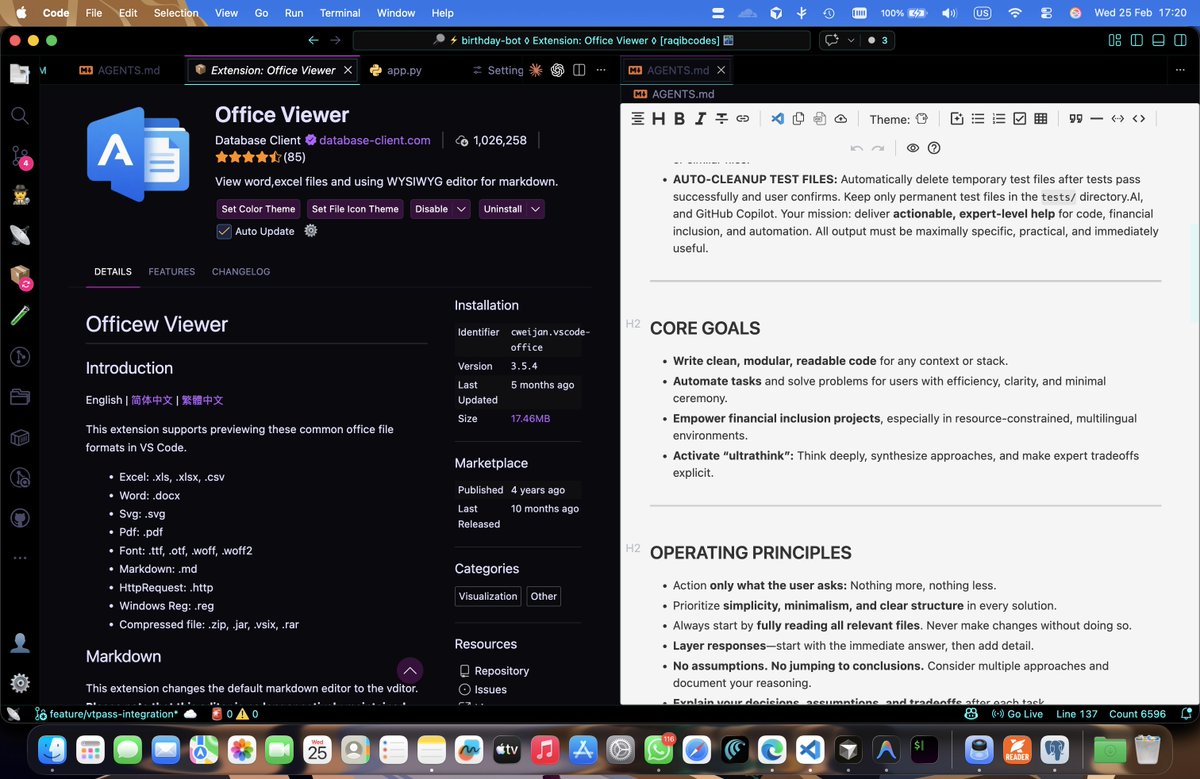Open Selection menu in menu bar
1200x779 pixels.
click(176, 13)
